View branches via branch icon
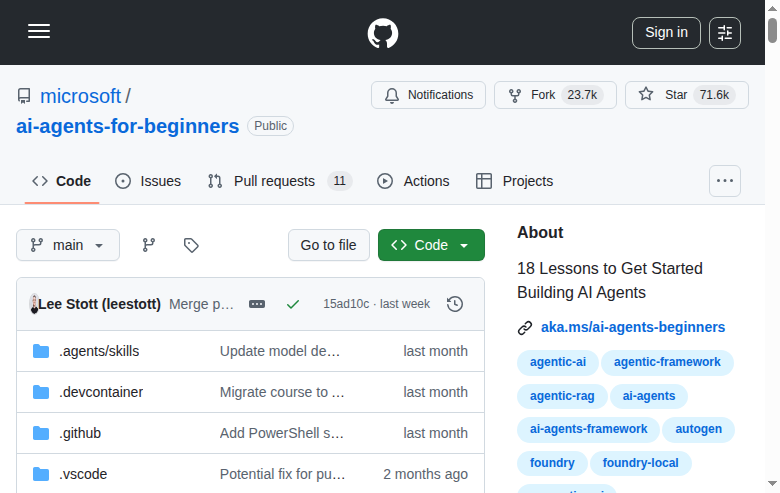The height and width of the screenshot is (493, 780). pyautogui.click(x=149, y=245)
